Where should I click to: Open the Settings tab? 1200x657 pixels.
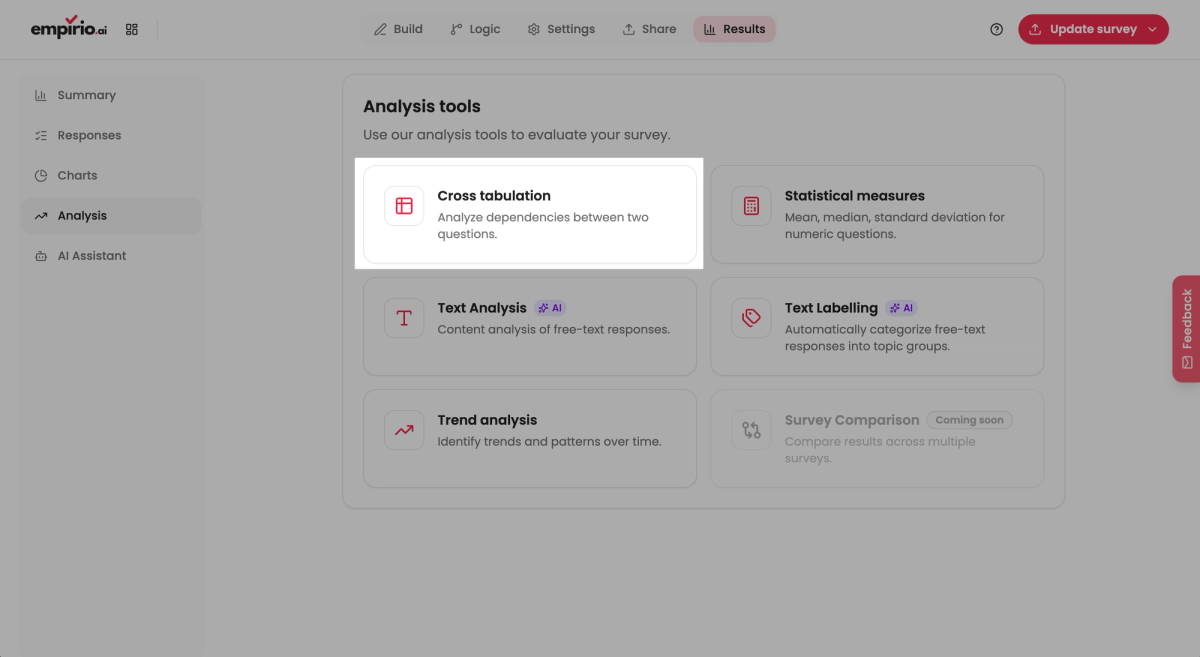point(561,29)
